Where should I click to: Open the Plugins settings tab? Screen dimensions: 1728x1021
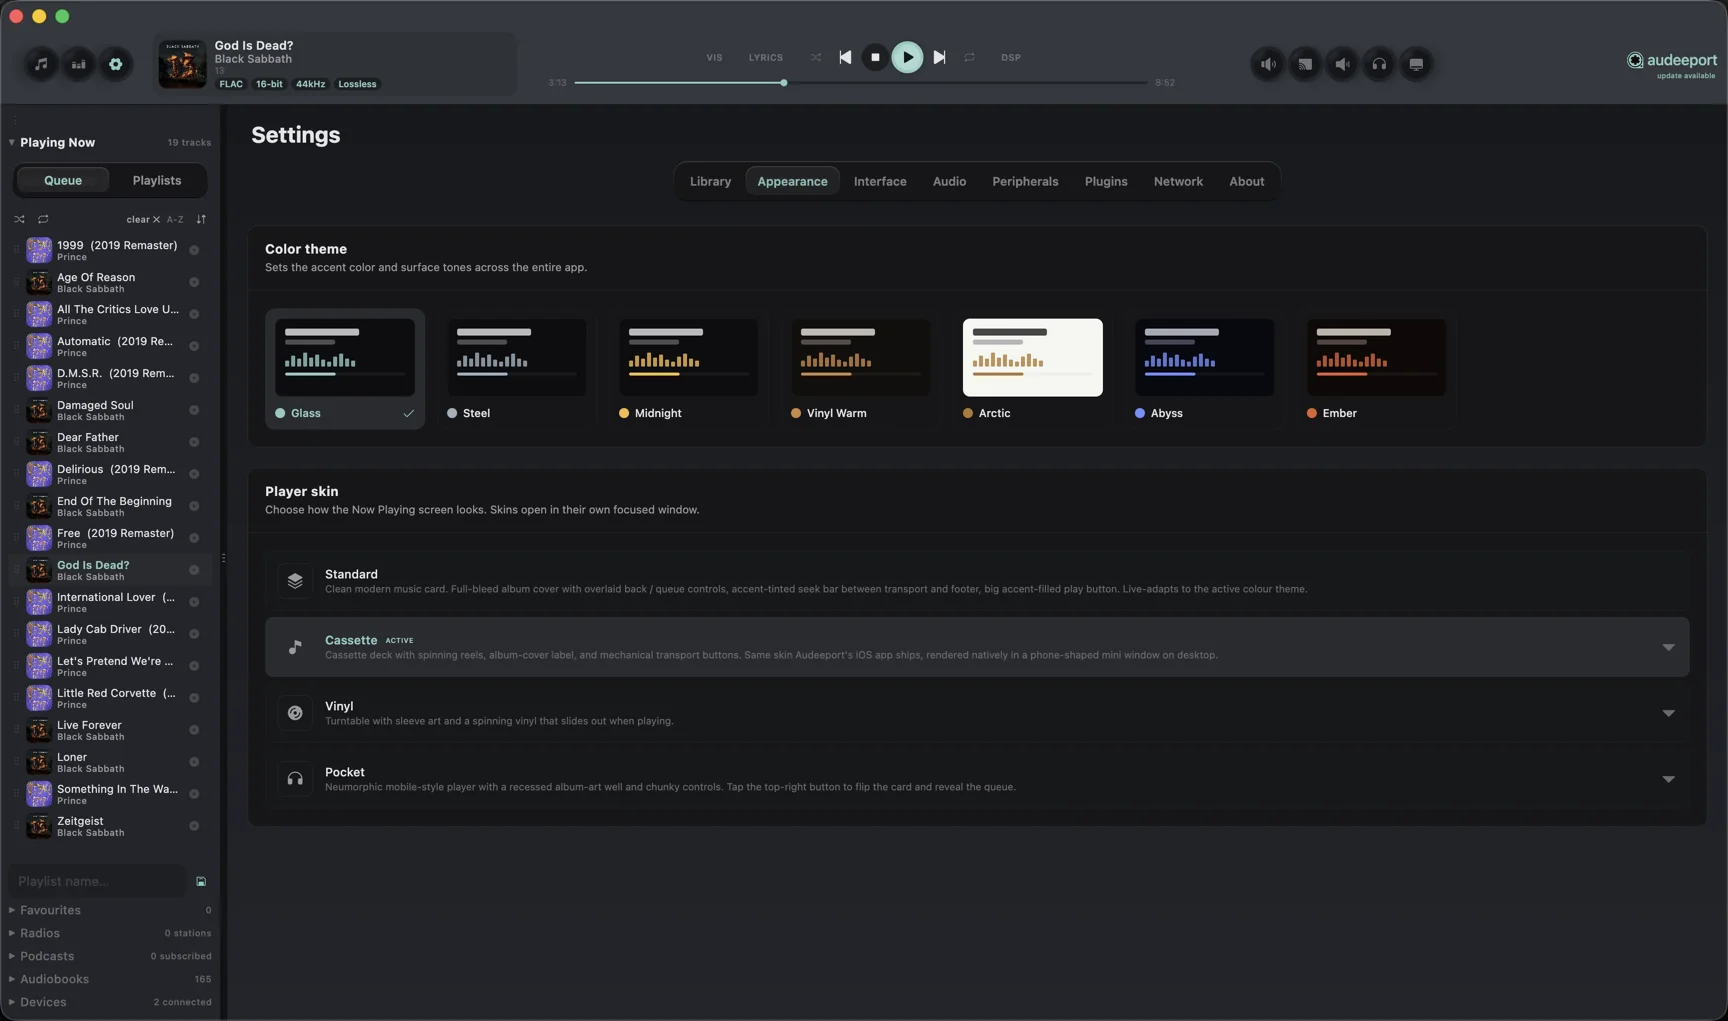click(1106, 182)
